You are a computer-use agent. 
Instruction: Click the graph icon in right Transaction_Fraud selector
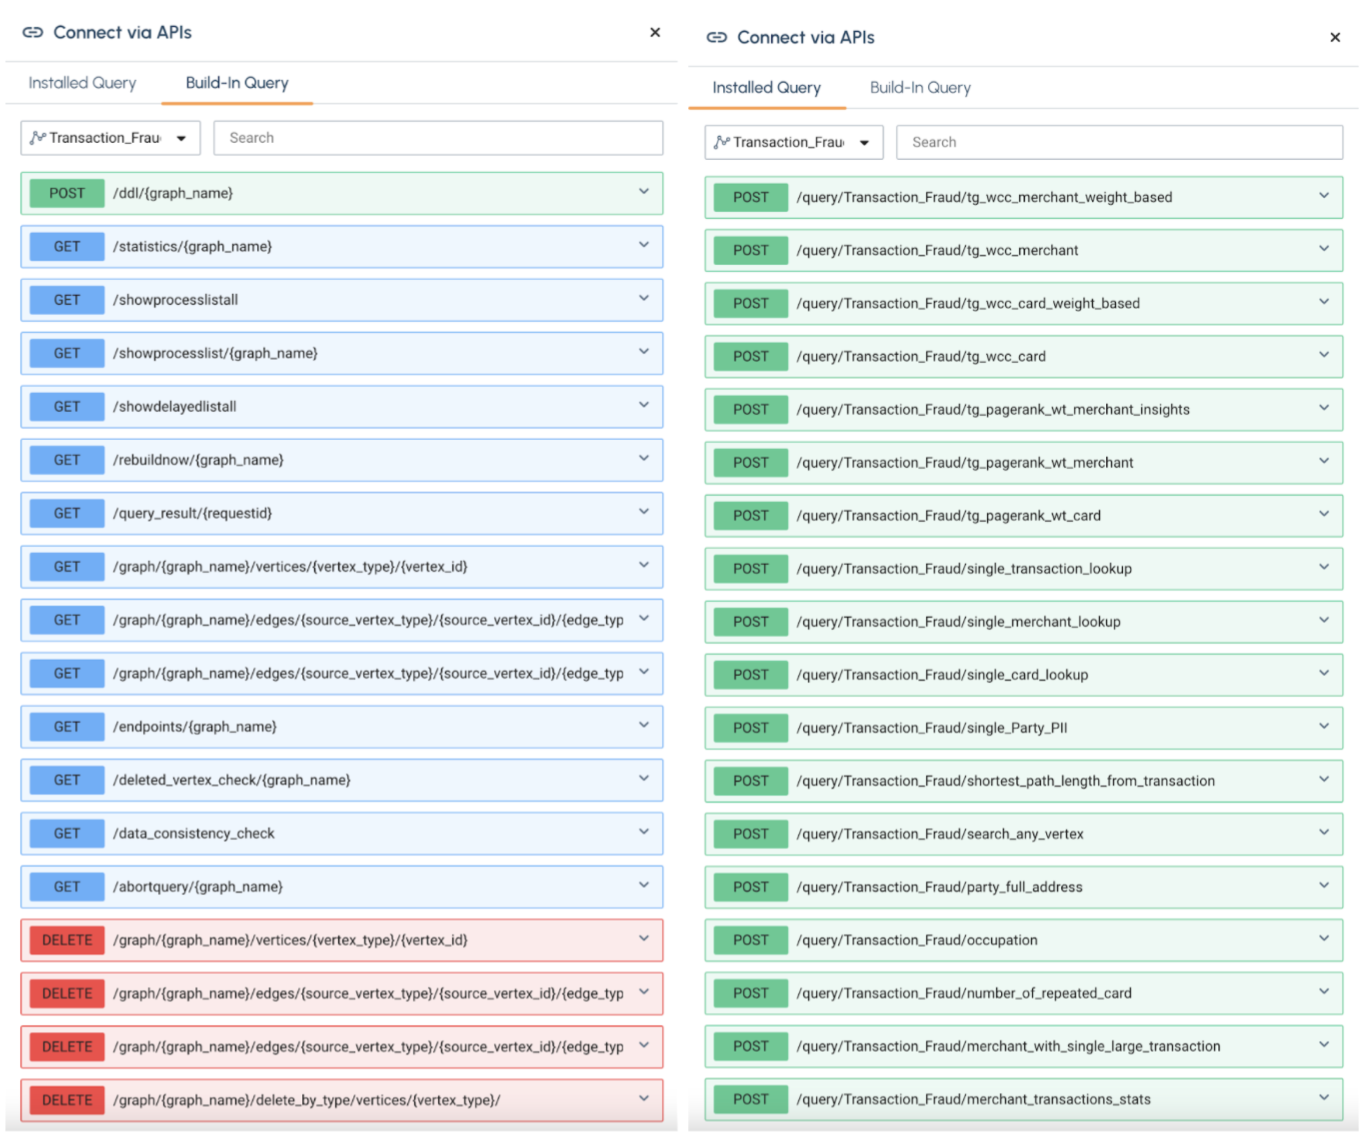point(722,141)
